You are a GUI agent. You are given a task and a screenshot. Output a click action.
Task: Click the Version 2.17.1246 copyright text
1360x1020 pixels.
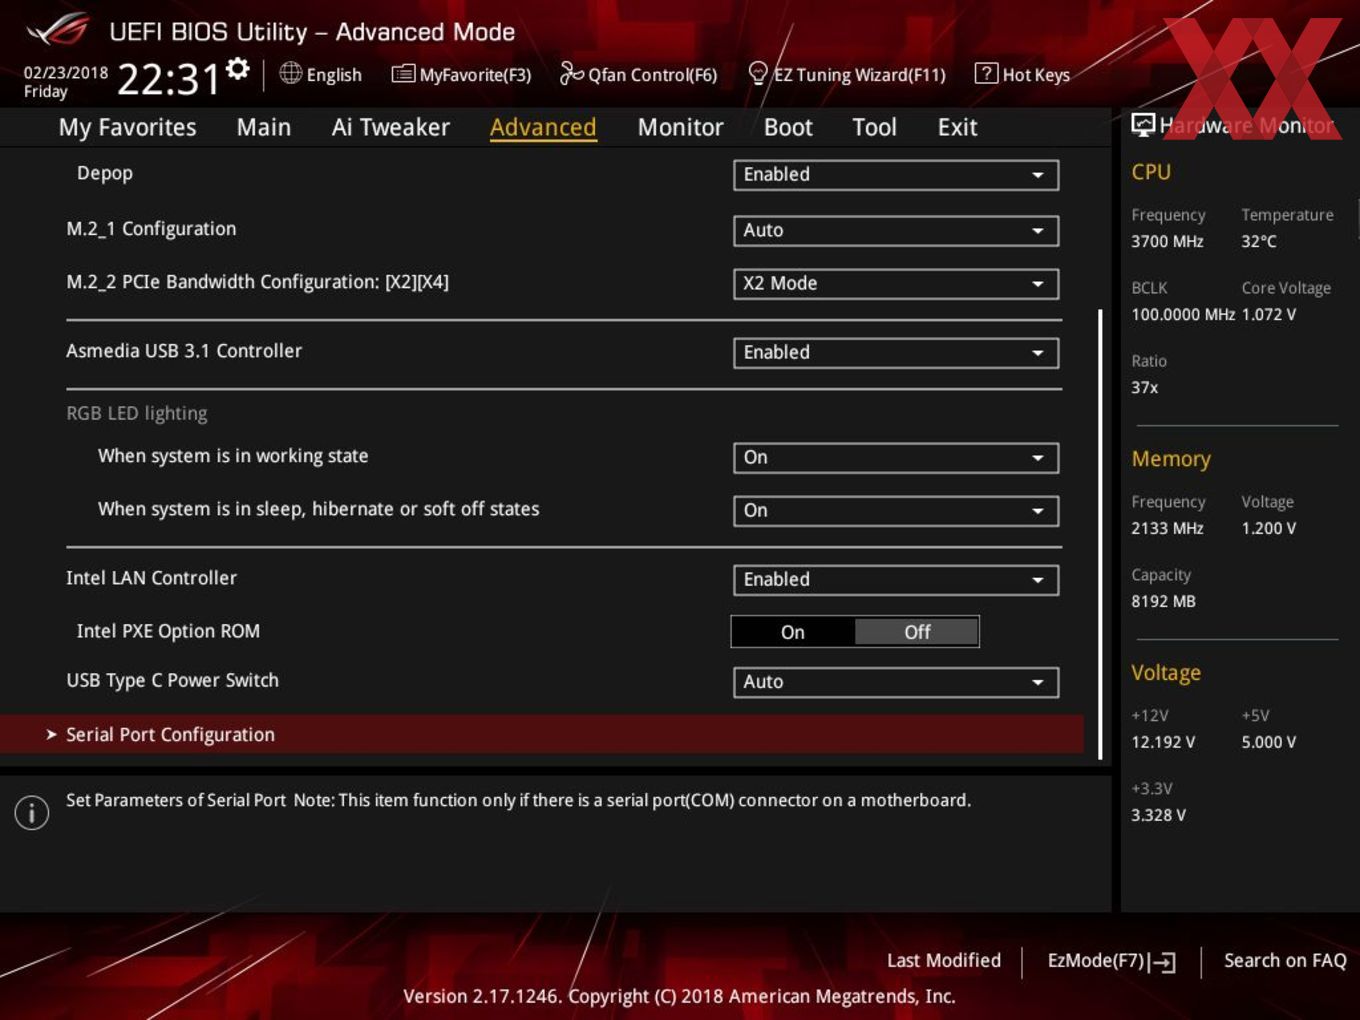pyautogui.click(x=679, y=996)
